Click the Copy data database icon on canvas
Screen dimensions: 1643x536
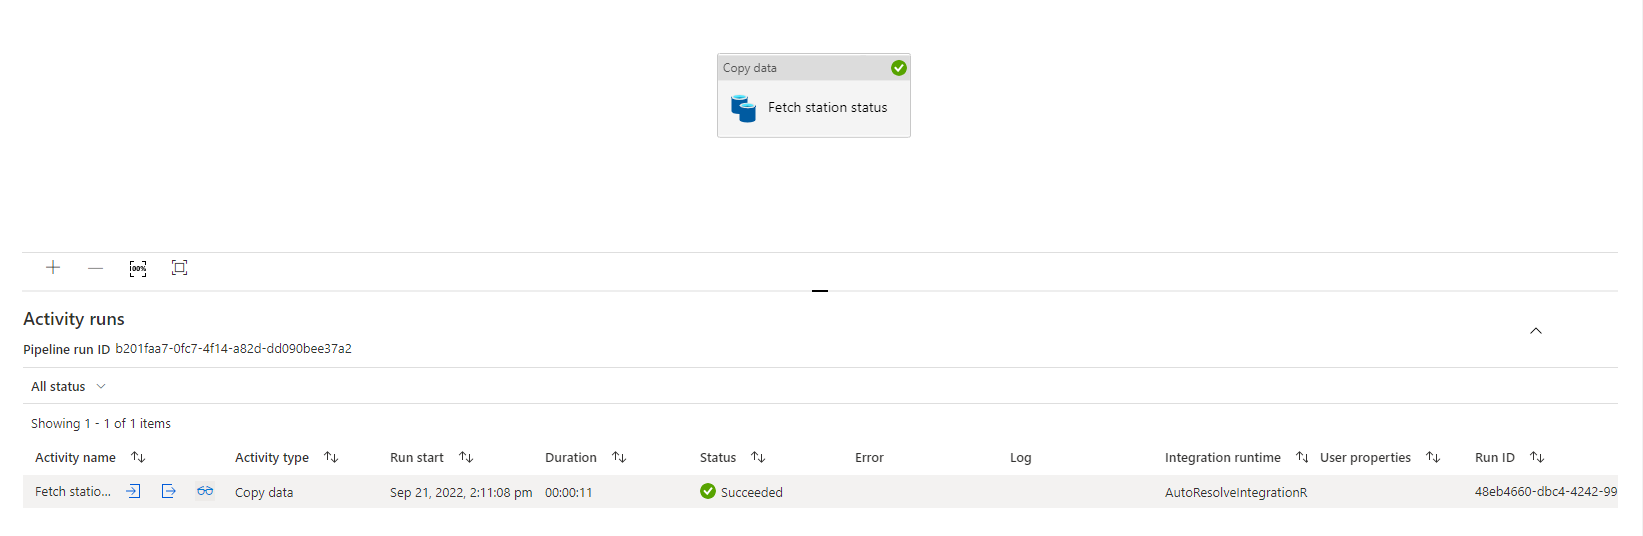pos(743,108)
